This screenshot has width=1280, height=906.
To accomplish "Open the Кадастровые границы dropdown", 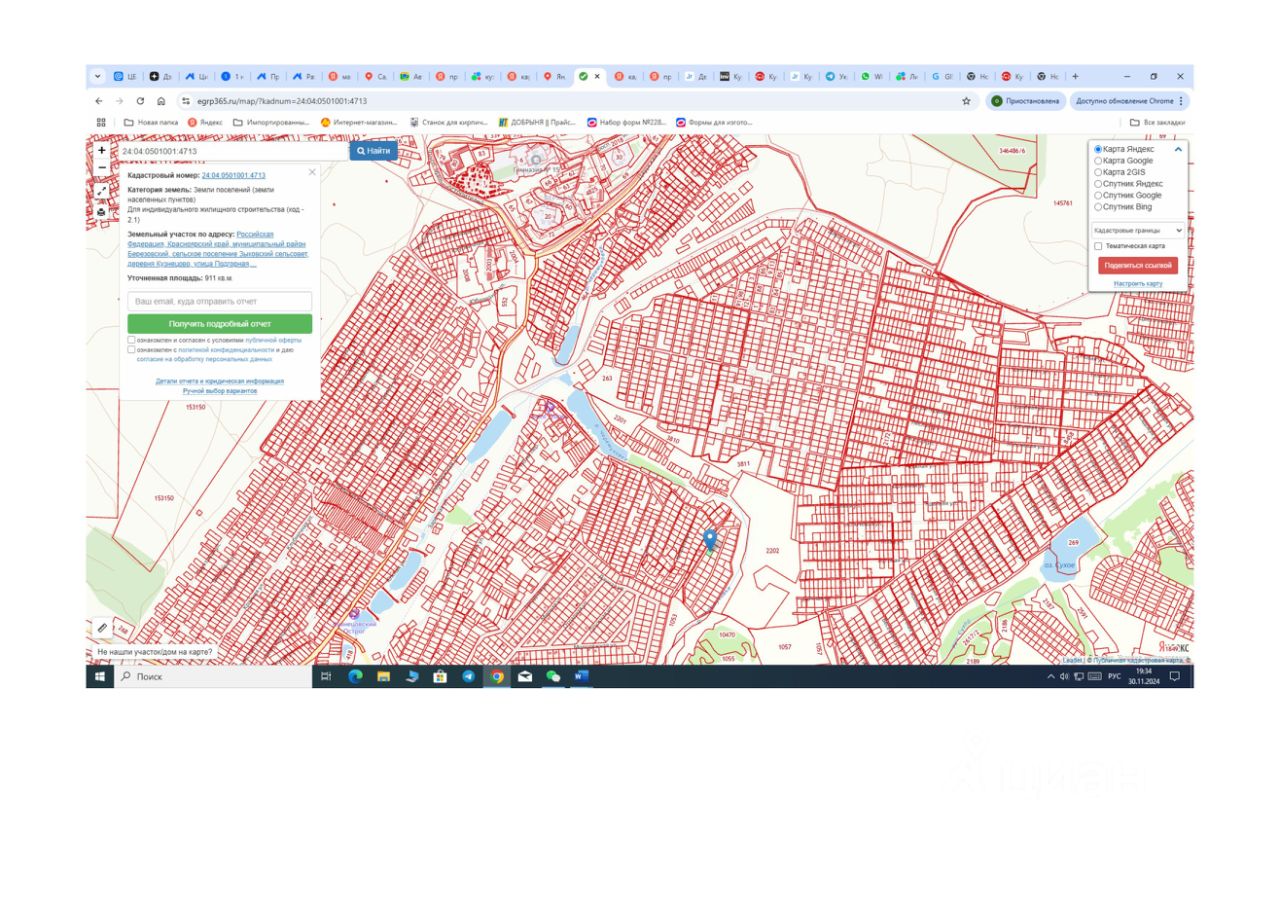I will 1139,230.
